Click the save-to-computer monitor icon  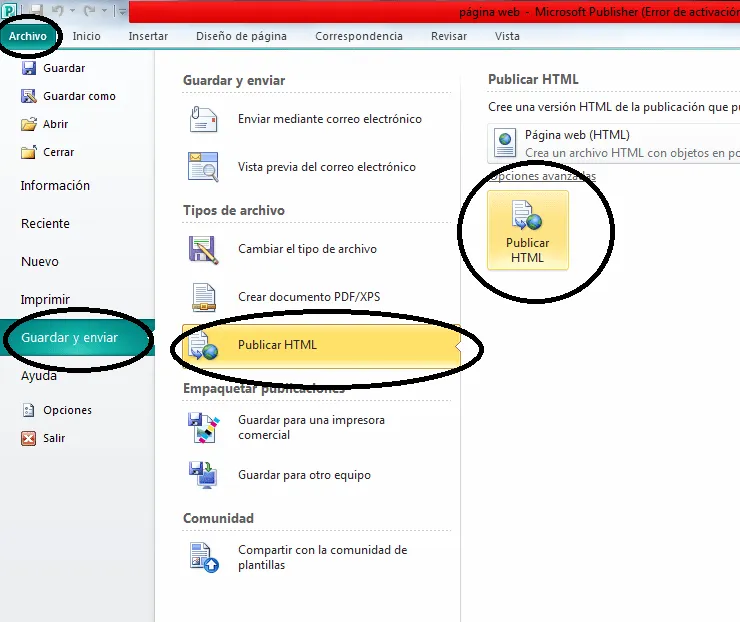pyautogui.click(x=203, y=475)
